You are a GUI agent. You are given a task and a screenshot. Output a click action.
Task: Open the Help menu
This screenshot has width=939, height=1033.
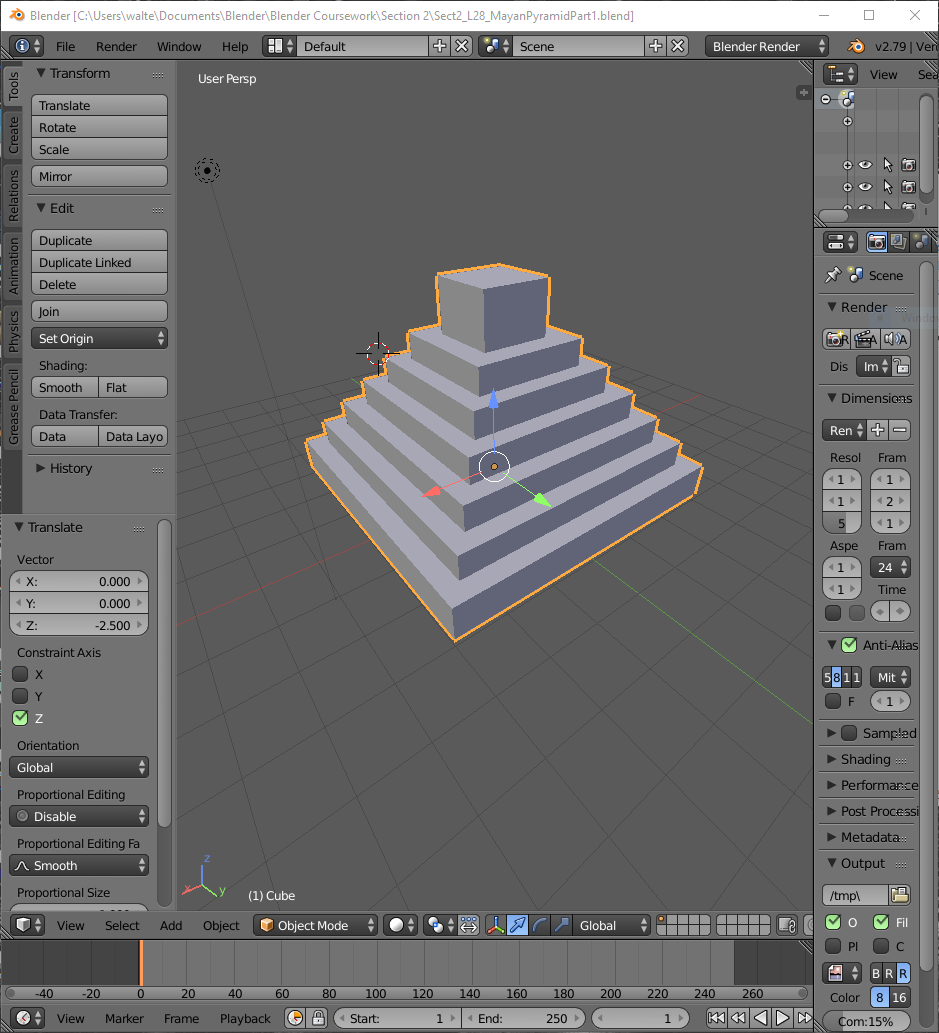click(x=235, y=47)
